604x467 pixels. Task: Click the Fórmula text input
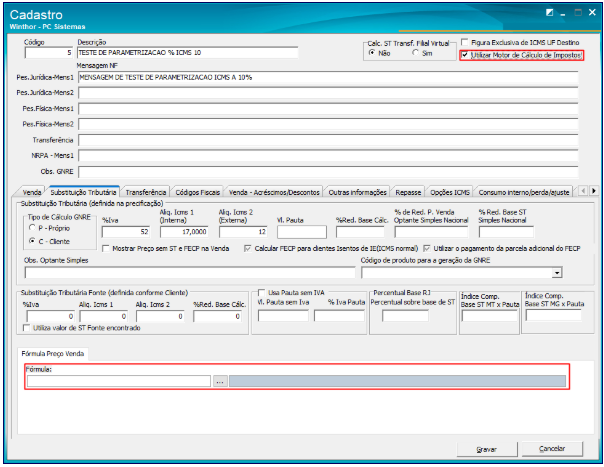119,381
